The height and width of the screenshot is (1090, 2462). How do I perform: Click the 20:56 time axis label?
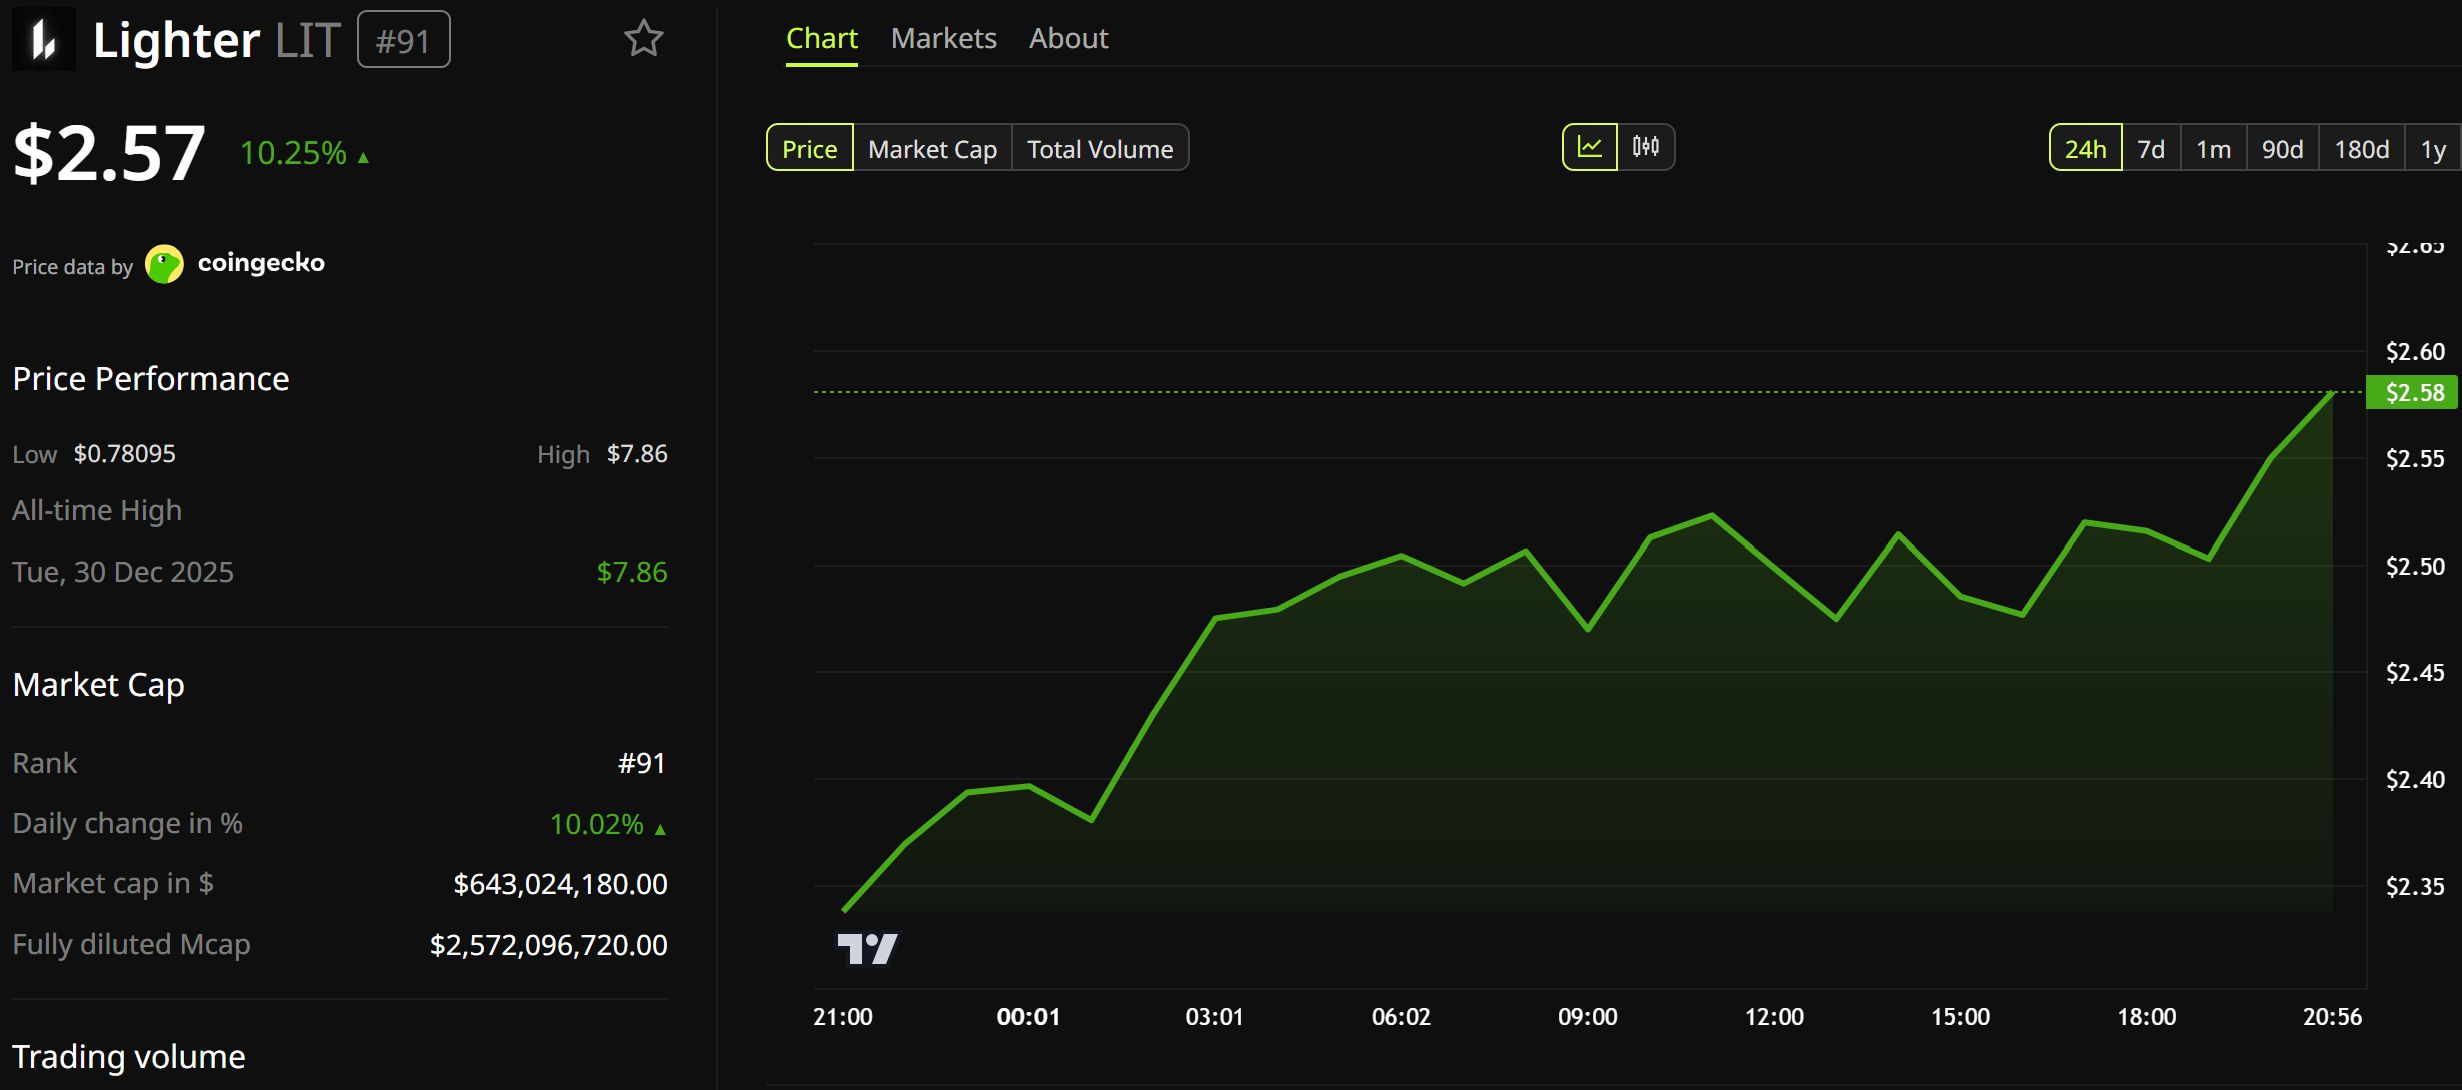[2332, 1017]
